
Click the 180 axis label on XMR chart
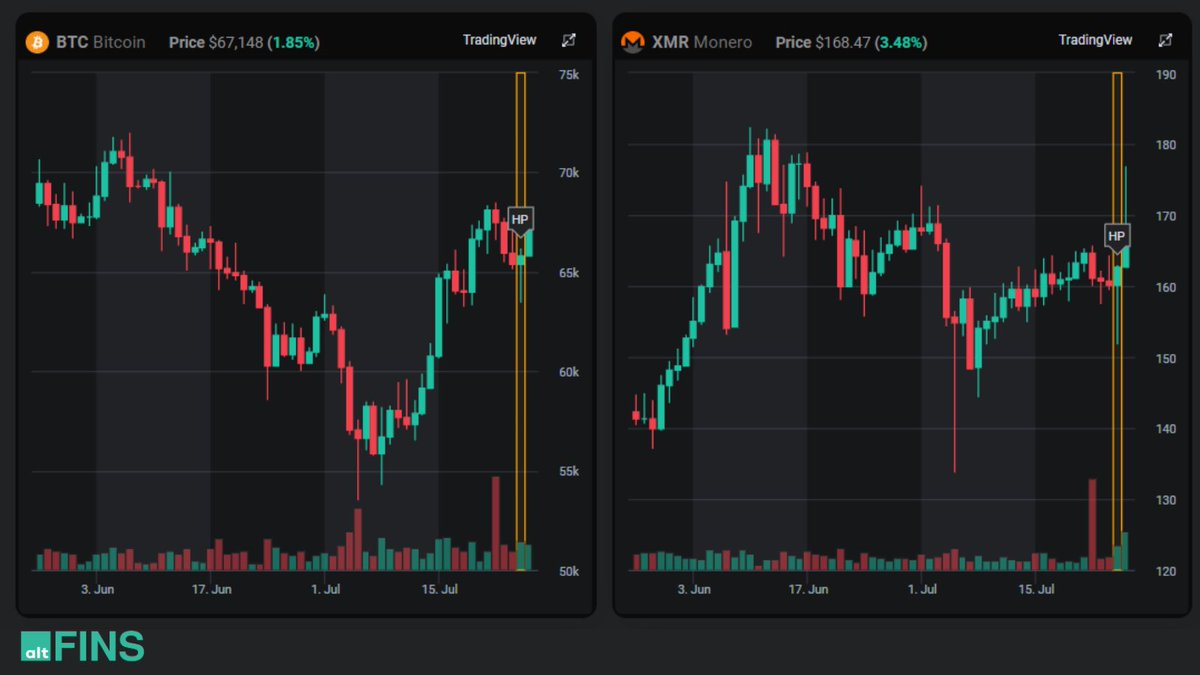(x=1165, y=145)
